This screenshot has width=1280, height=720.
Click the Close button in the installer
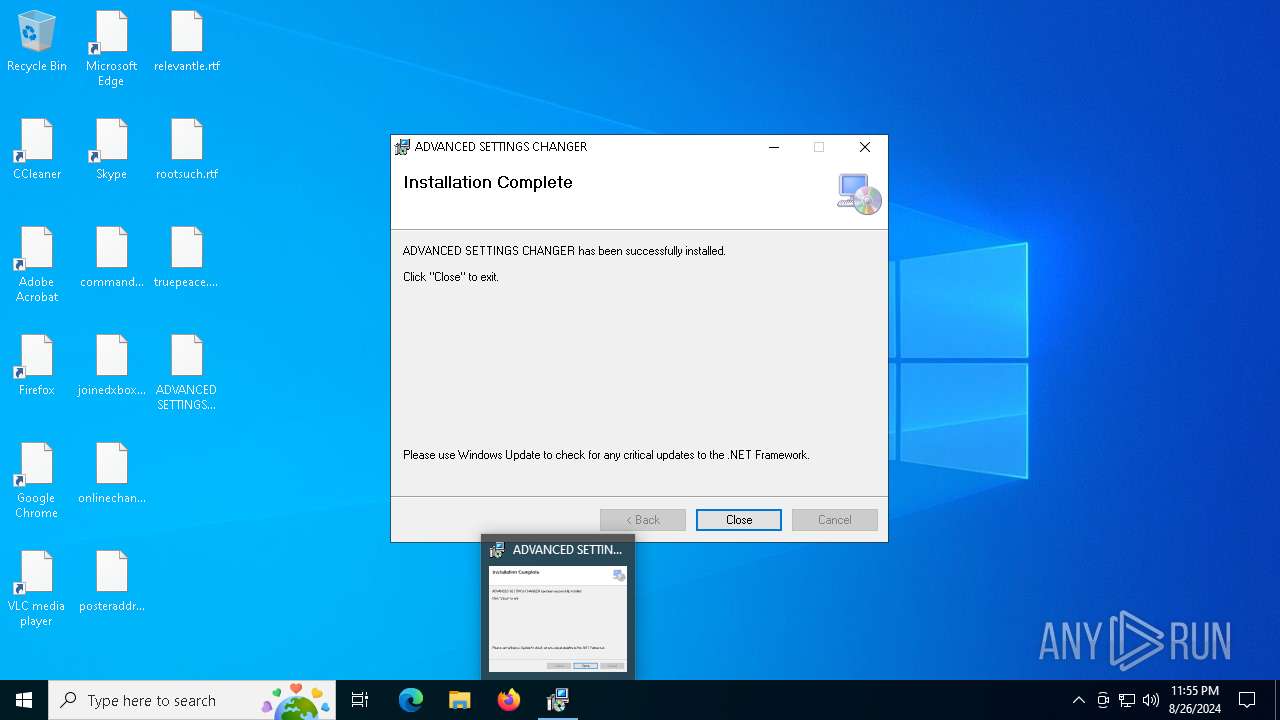tap(739, 520)
